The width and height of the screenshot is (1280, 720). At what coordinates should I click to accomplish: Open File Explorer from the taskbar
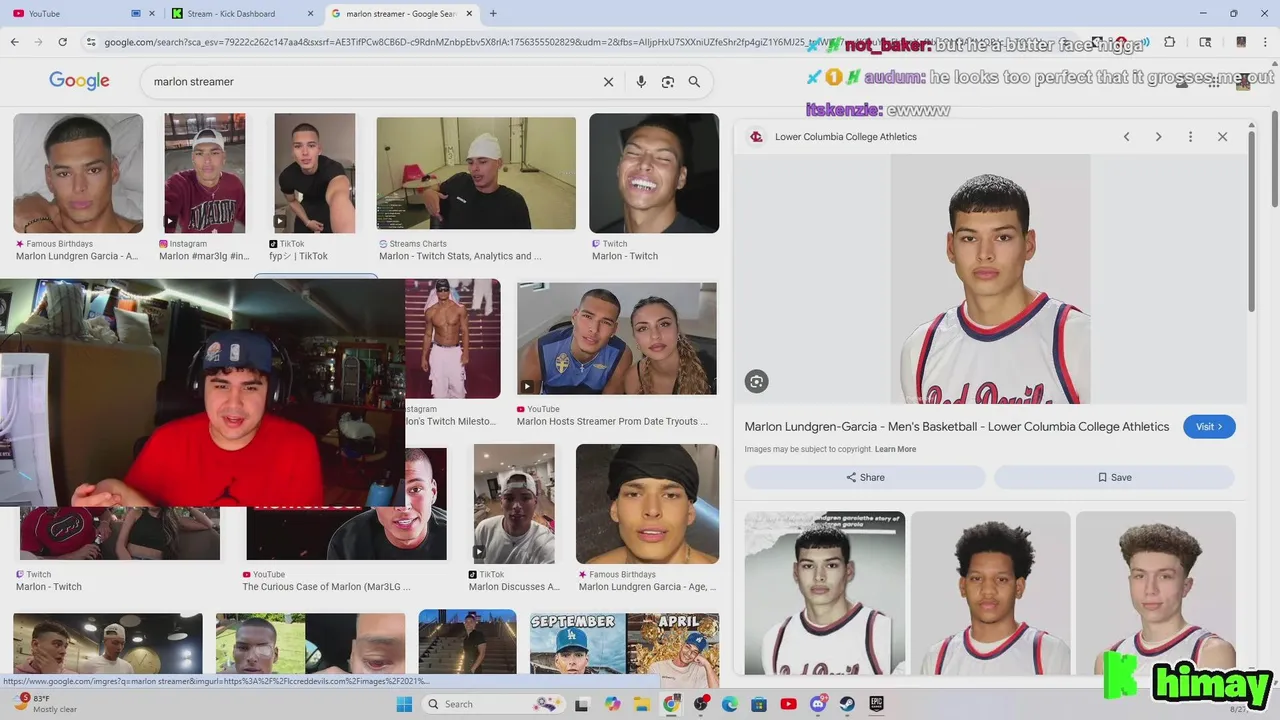642,704
